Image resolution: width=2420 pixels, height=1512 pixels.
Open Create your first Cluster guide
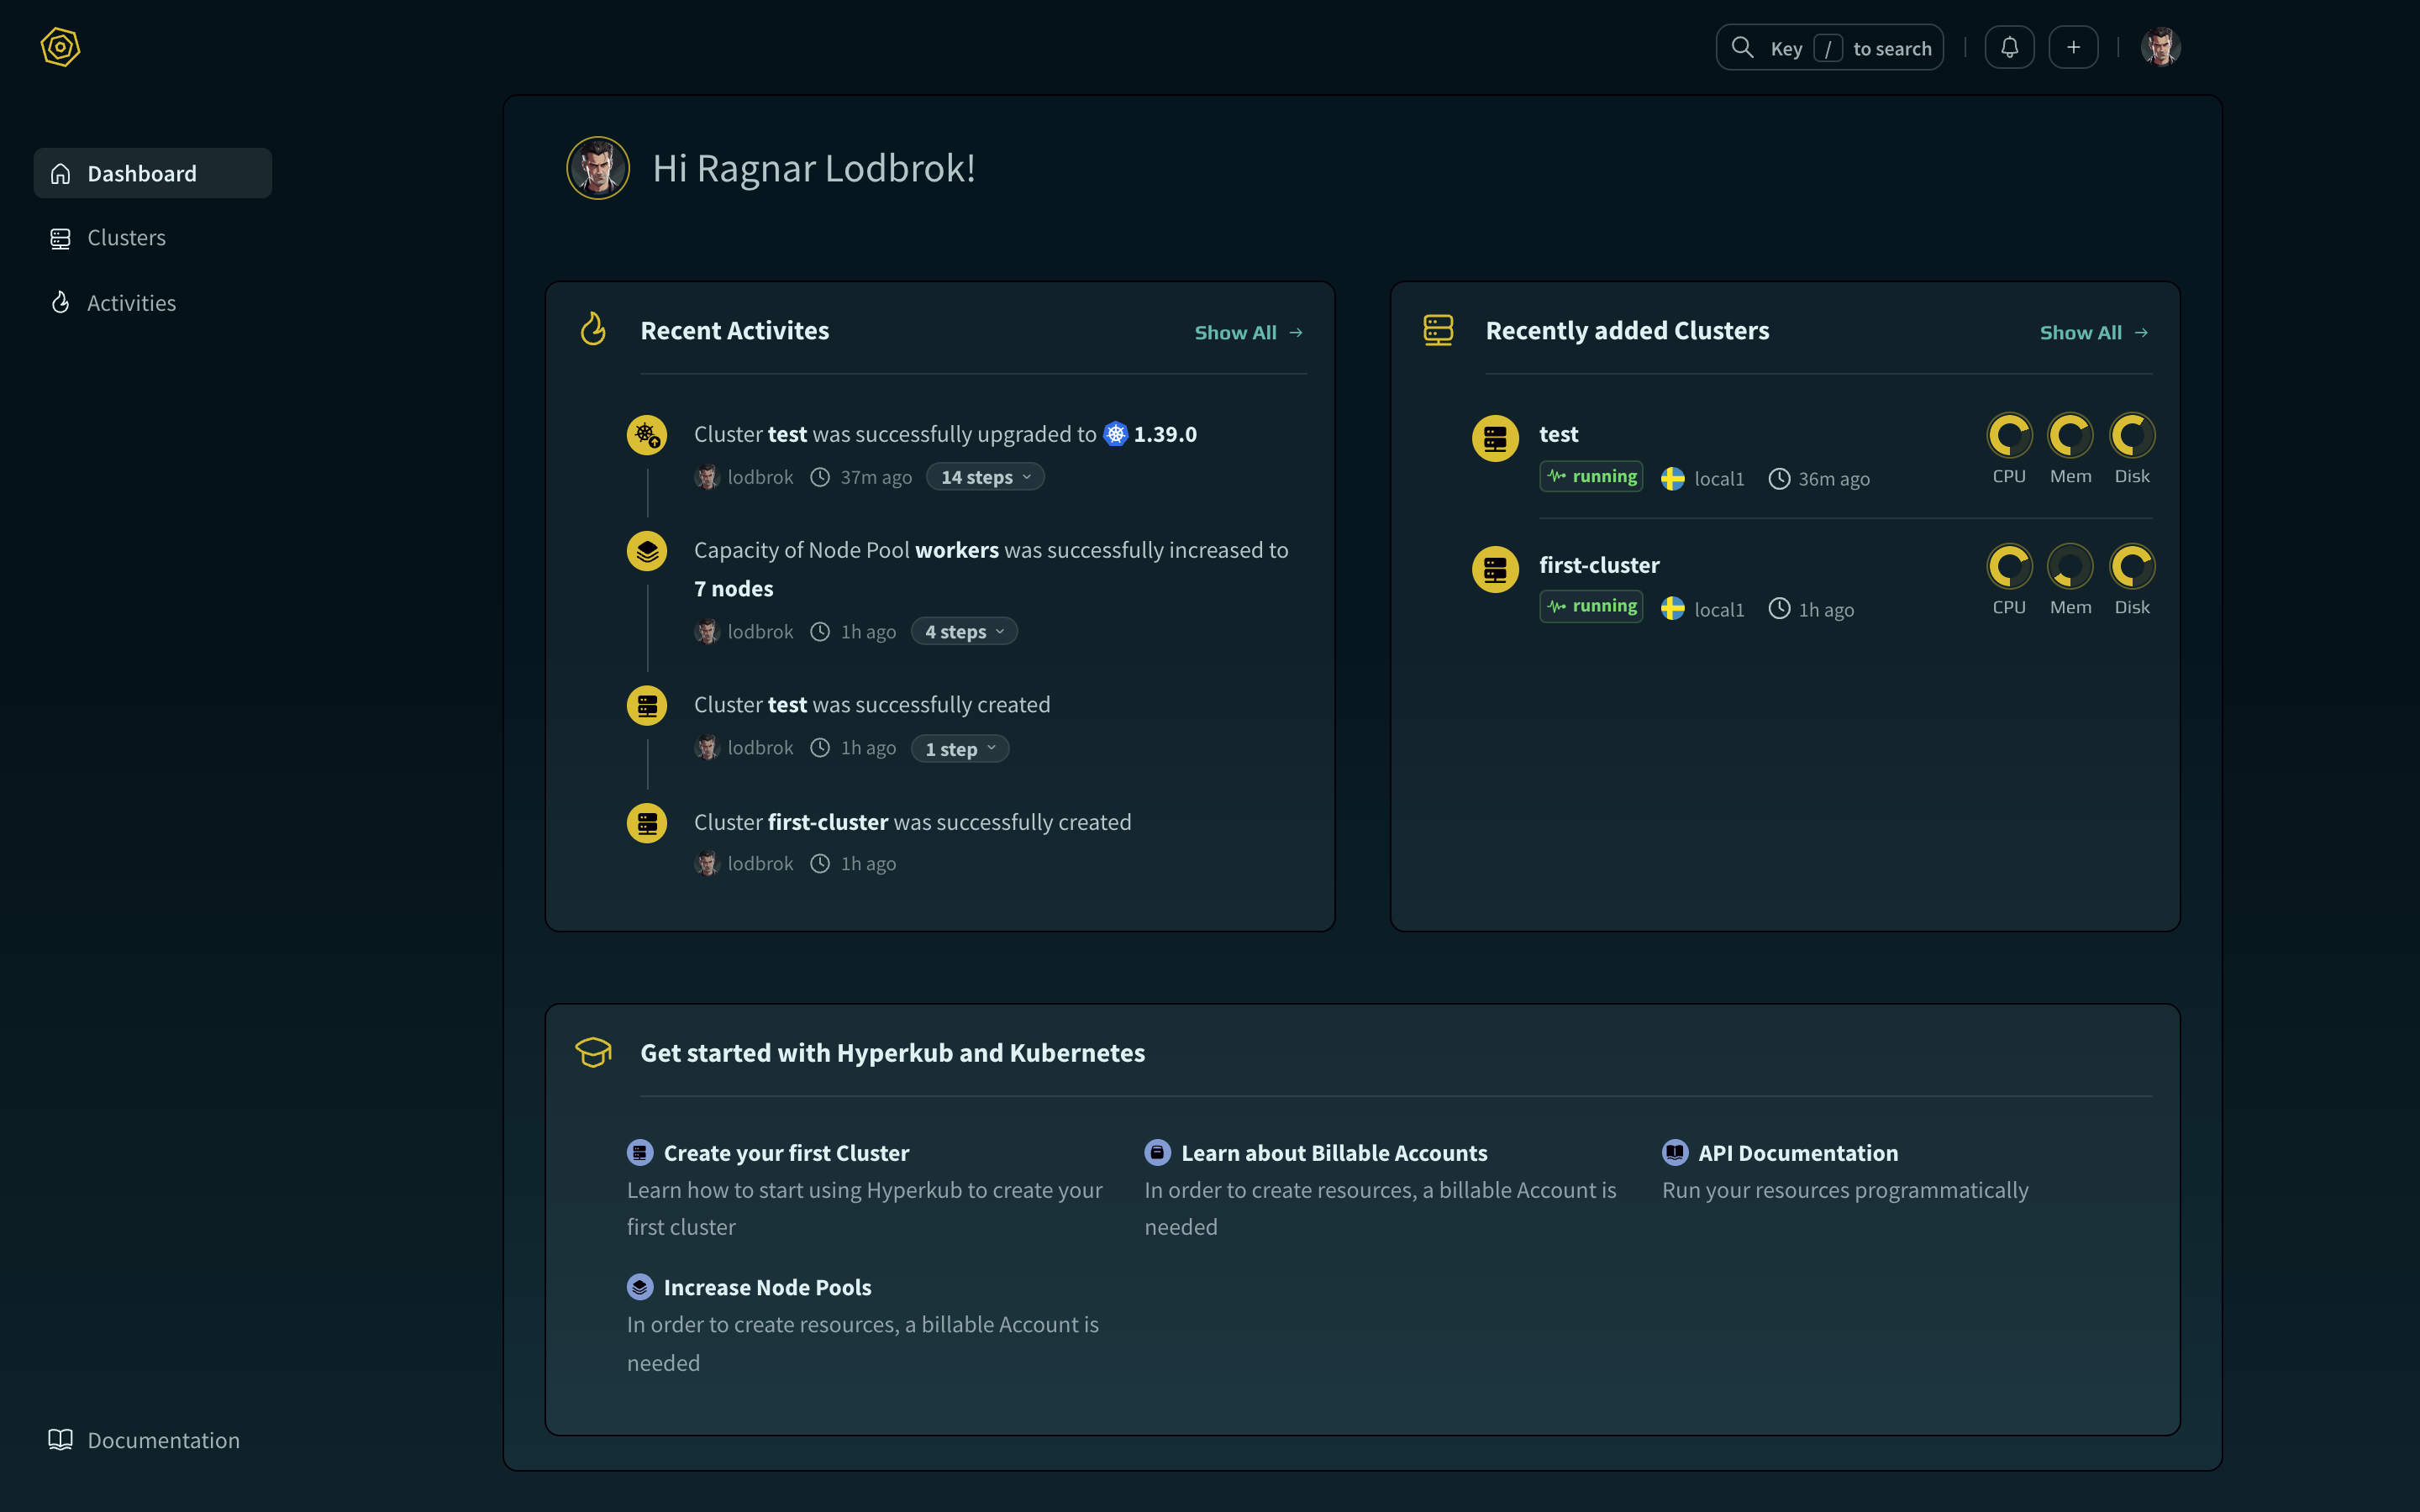coord(786,1152)
